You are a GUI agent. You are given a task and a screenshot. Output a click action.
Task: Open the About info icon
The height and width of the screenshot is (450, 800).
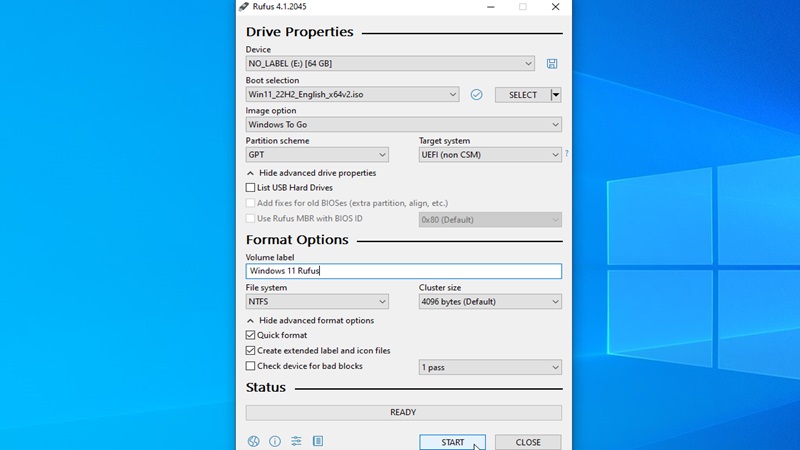coord(274,441)
